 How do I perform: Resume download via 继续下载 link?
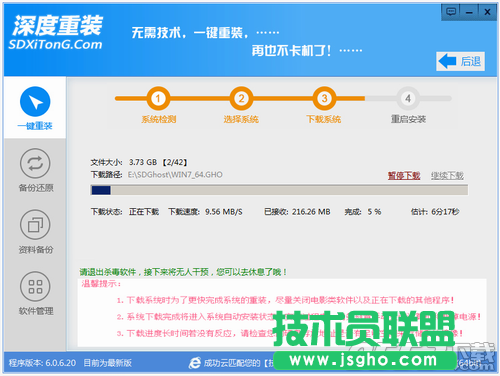447,175
